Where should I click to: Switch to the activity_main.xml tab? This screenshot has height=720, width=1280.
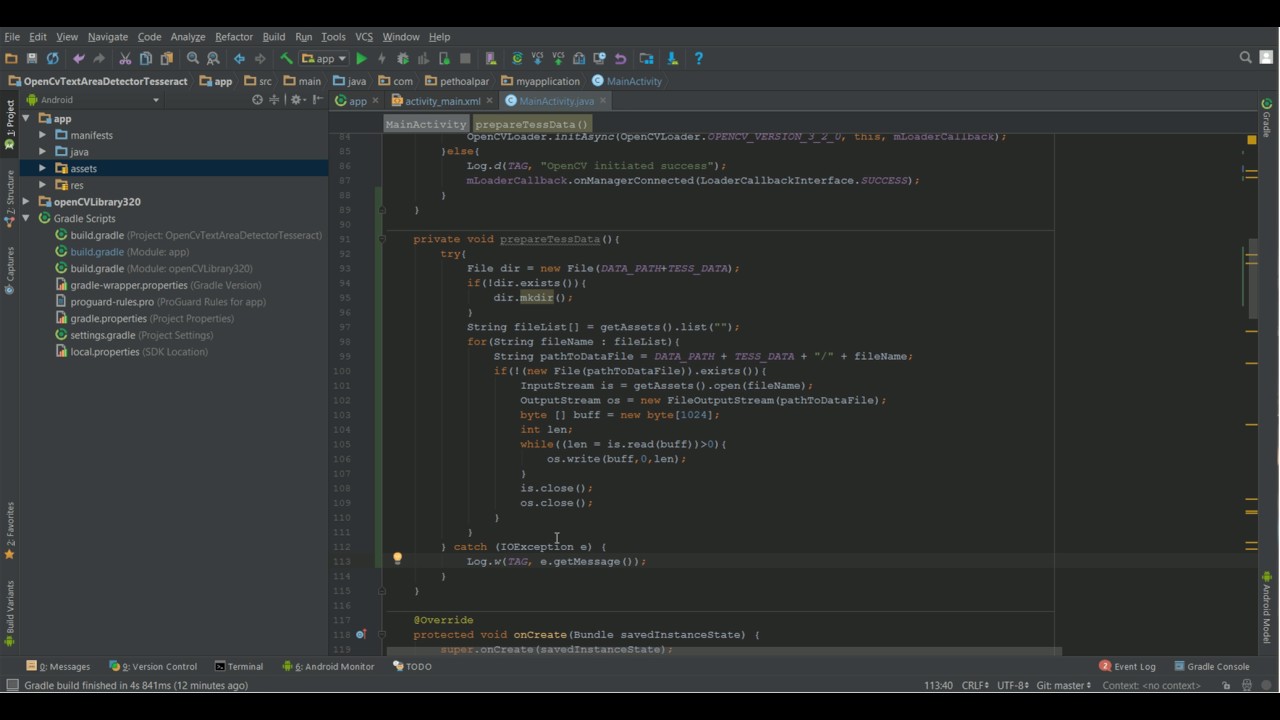point(442,101)
